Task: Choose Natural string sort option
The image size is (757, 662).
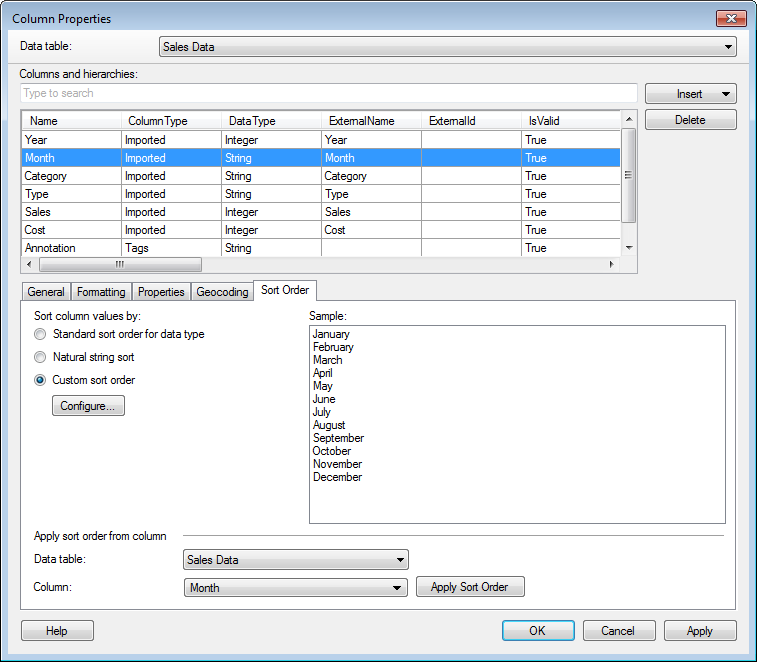Action: click(40, 357)
